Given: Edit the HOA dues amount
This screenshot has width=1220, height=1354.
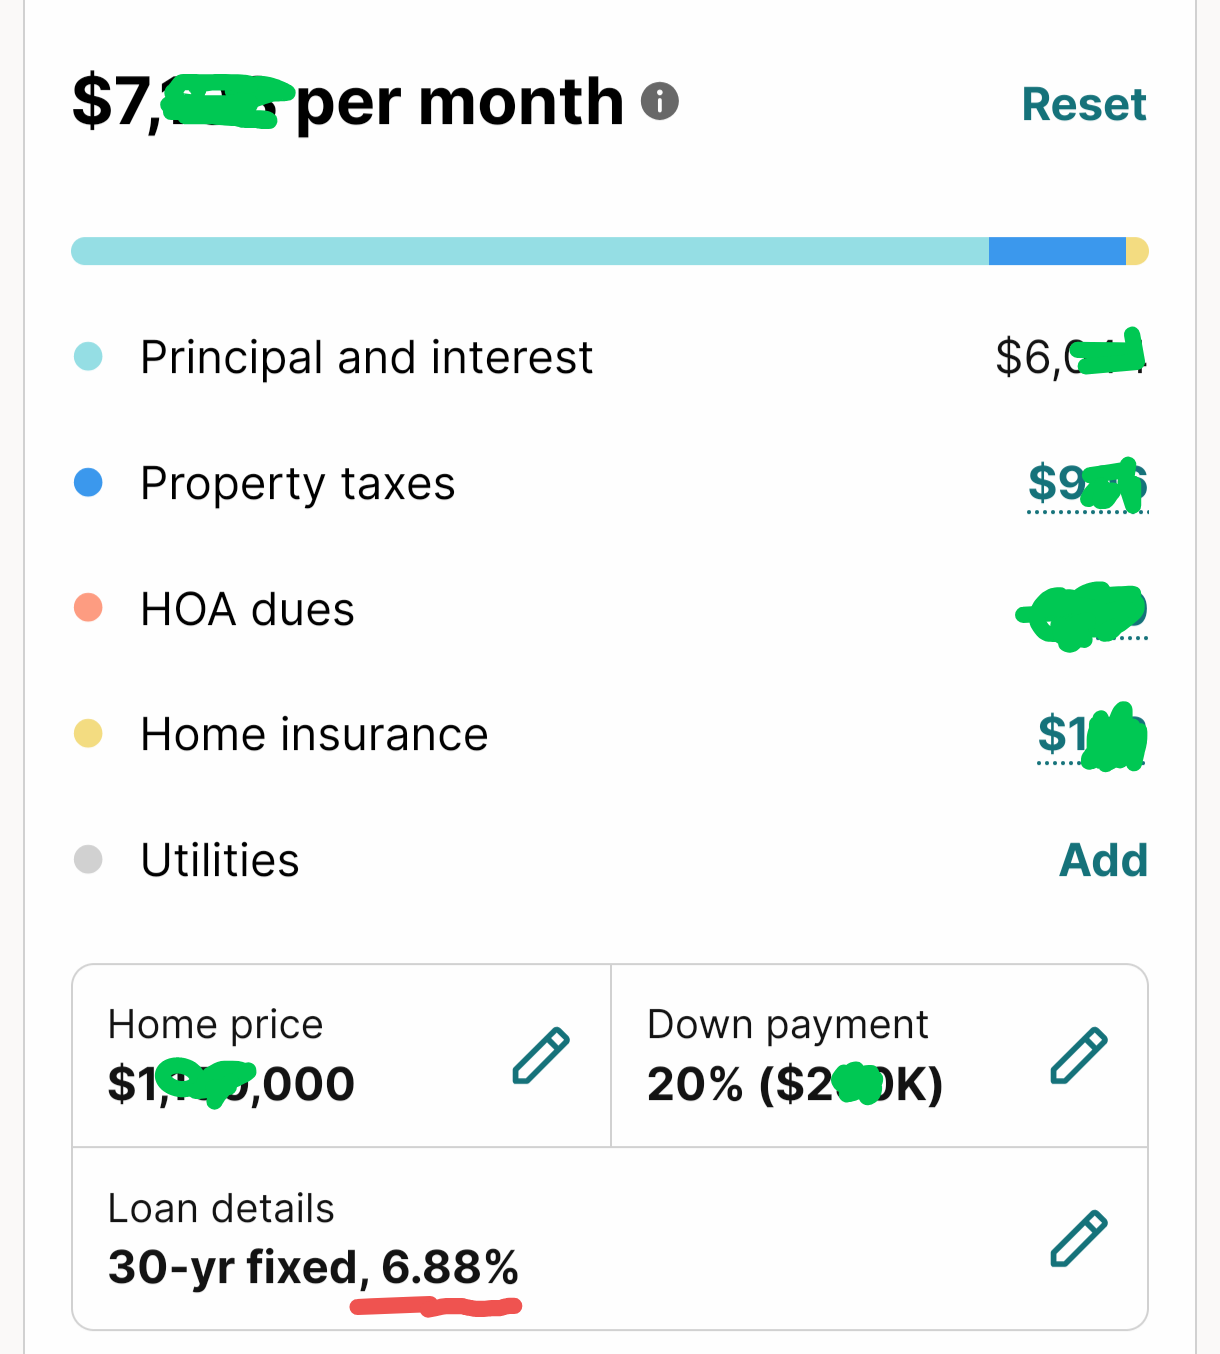Looking at the screenshot, I should click(1083, 612).
